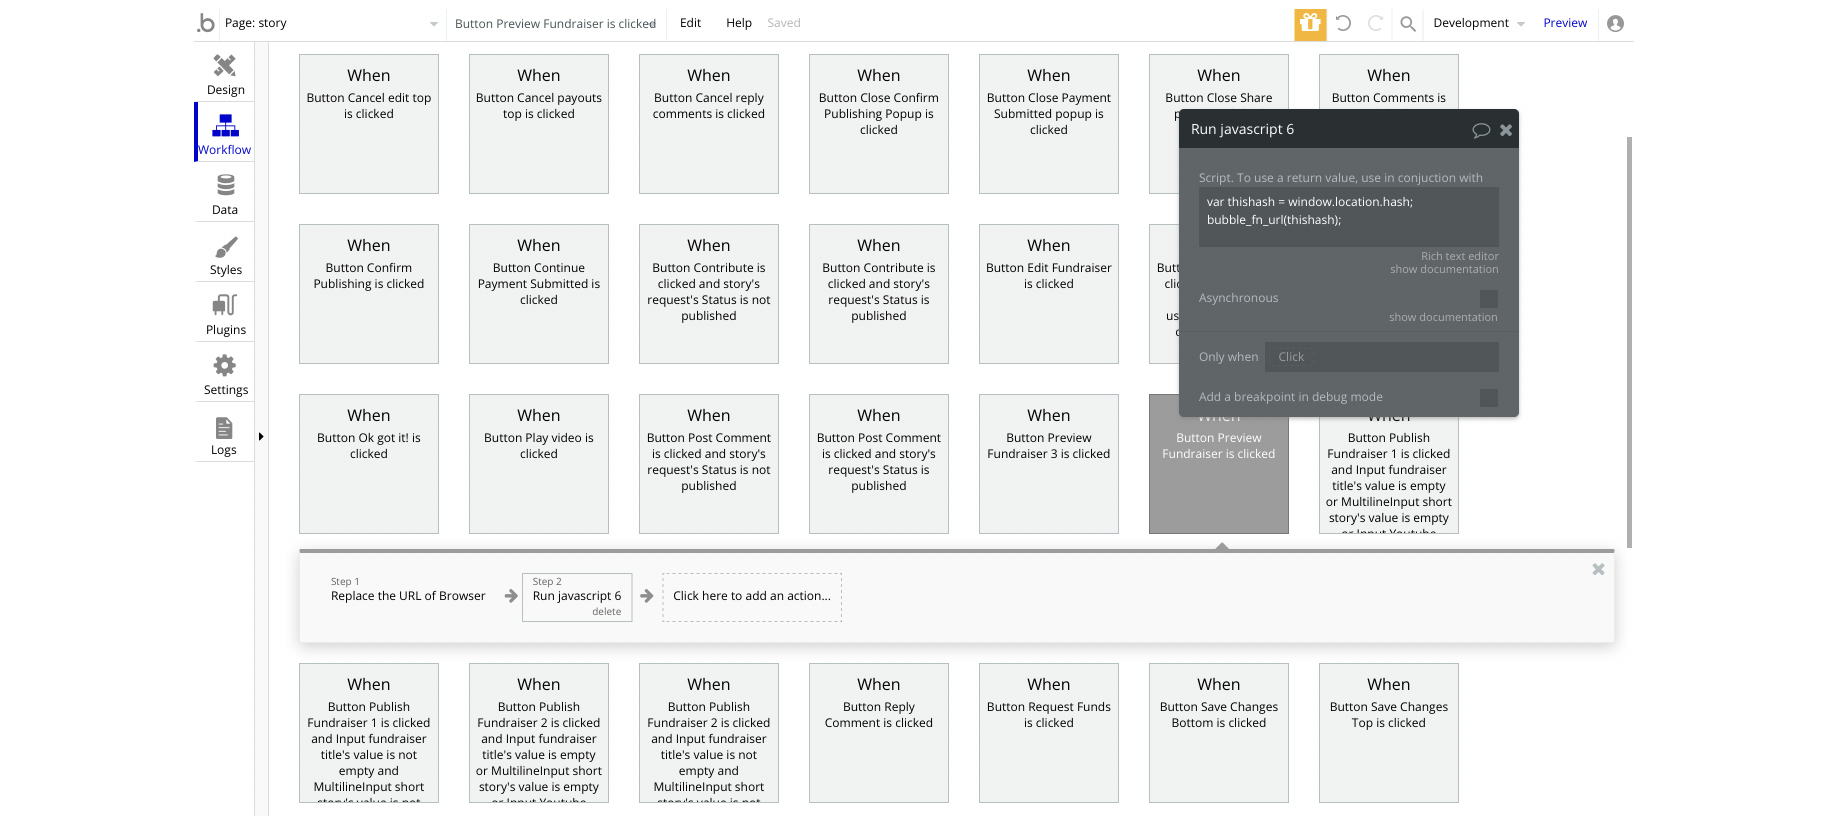1830x816 pixels.
Task: Open the Settings gear in sidebar
Action: pos(225,374)
